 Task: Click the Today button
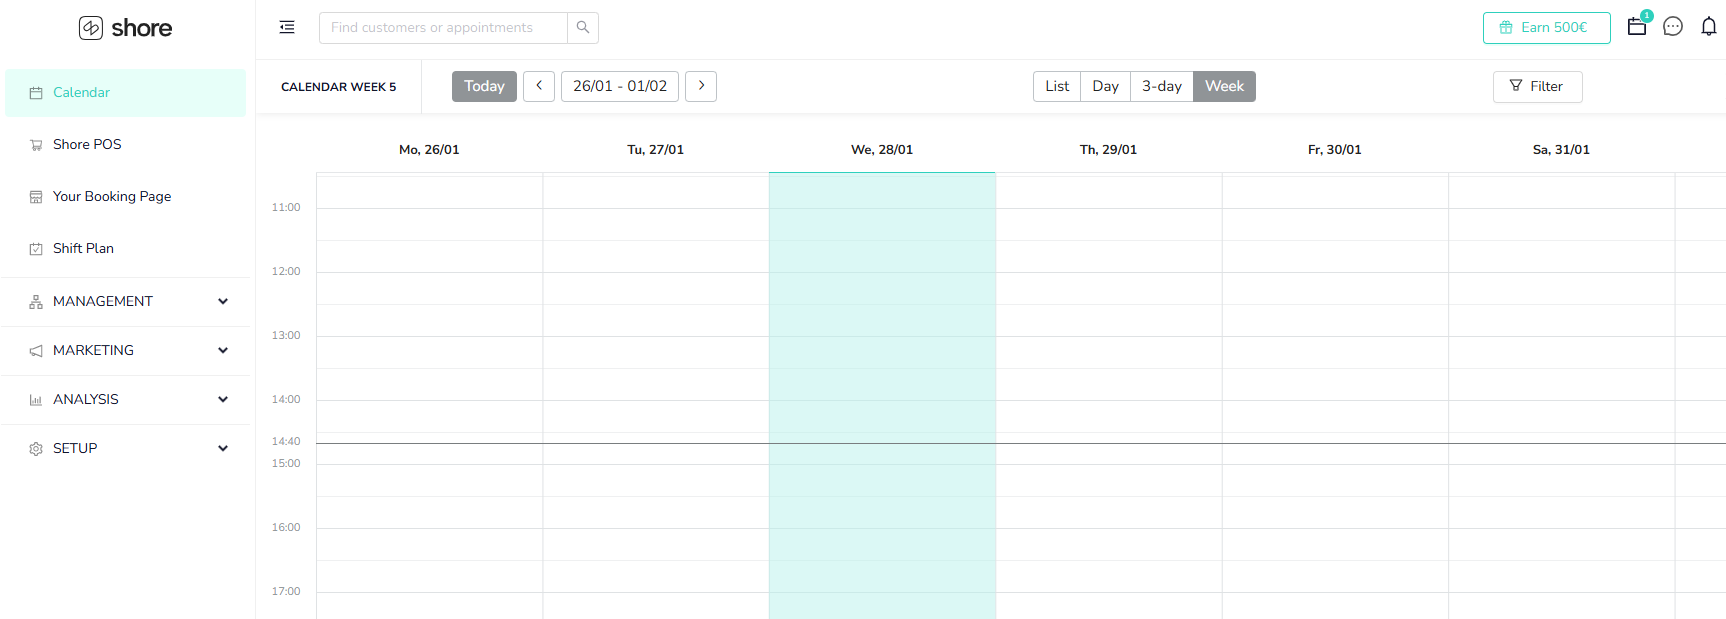point(484,86)
